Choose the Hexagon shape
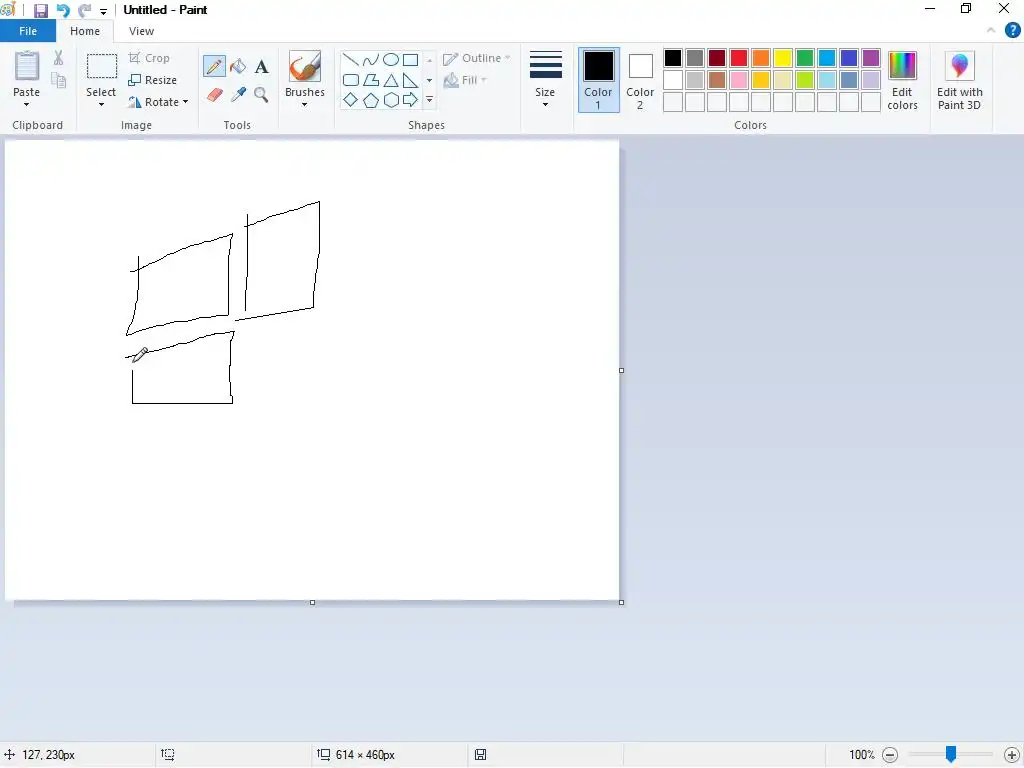1024x768 pixels. [x=391, y=100]
